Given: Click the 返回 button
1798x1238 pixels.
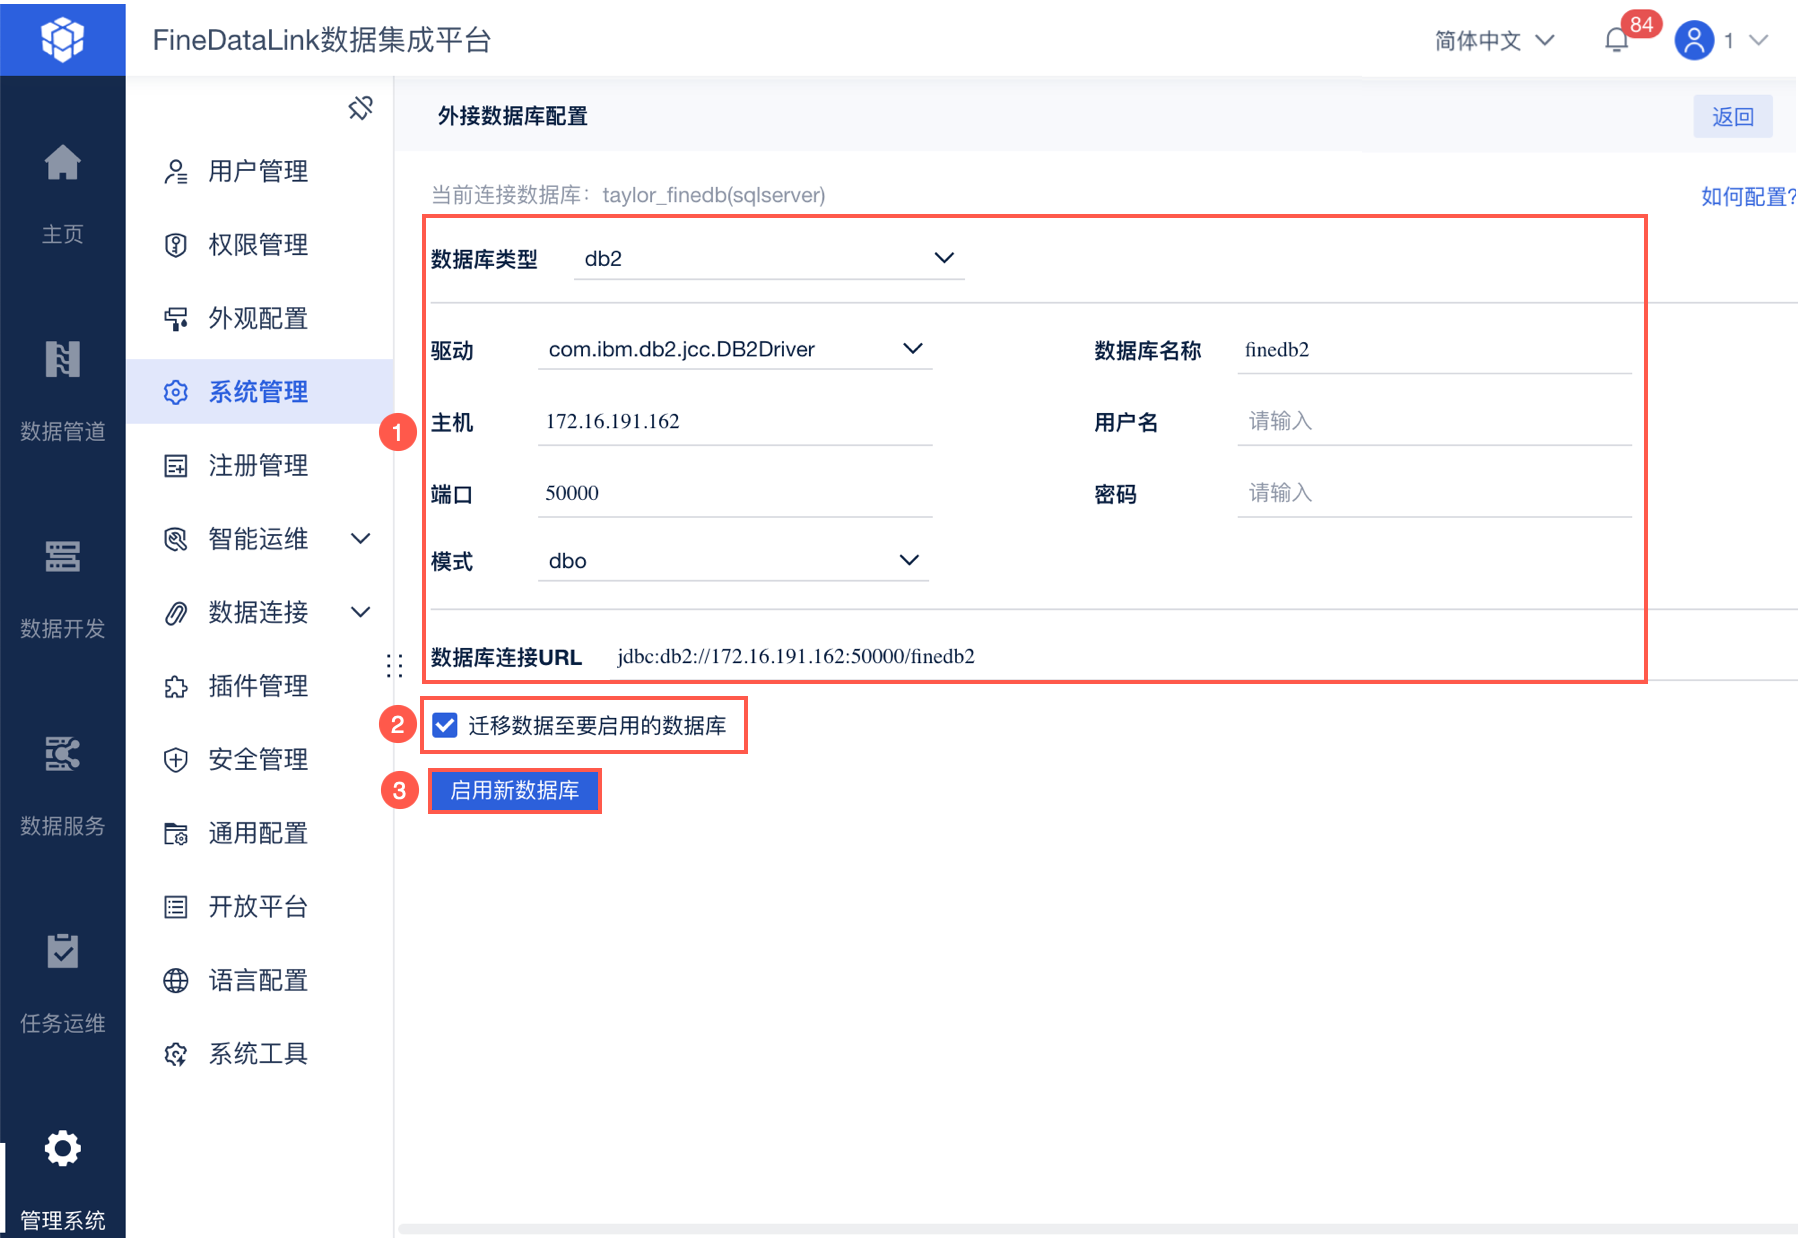Looking at the screenshot, I should pyautogui.click(x=1733, y=117).
